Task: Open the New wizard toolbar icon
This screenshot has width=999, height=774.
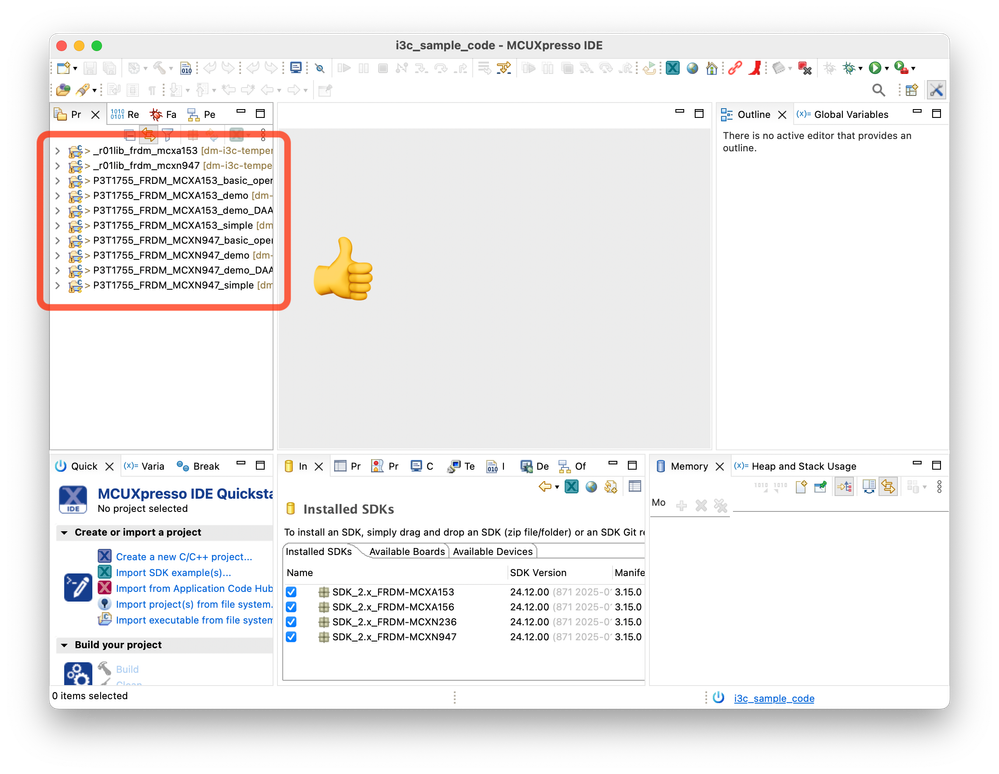Action: (63, 68)
